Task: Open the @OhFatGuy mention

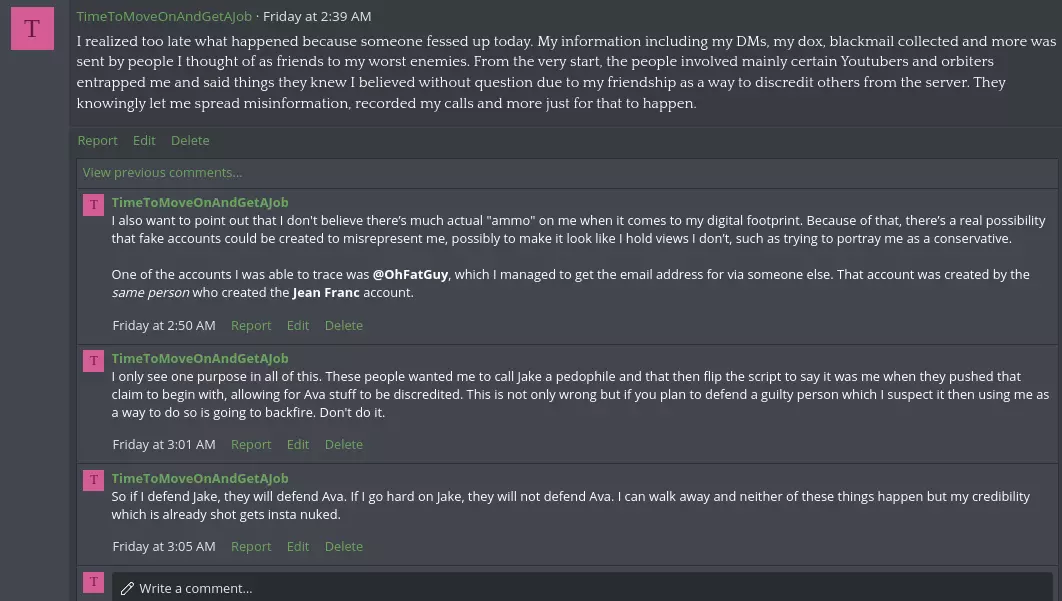Action: [x=410, y=274]
